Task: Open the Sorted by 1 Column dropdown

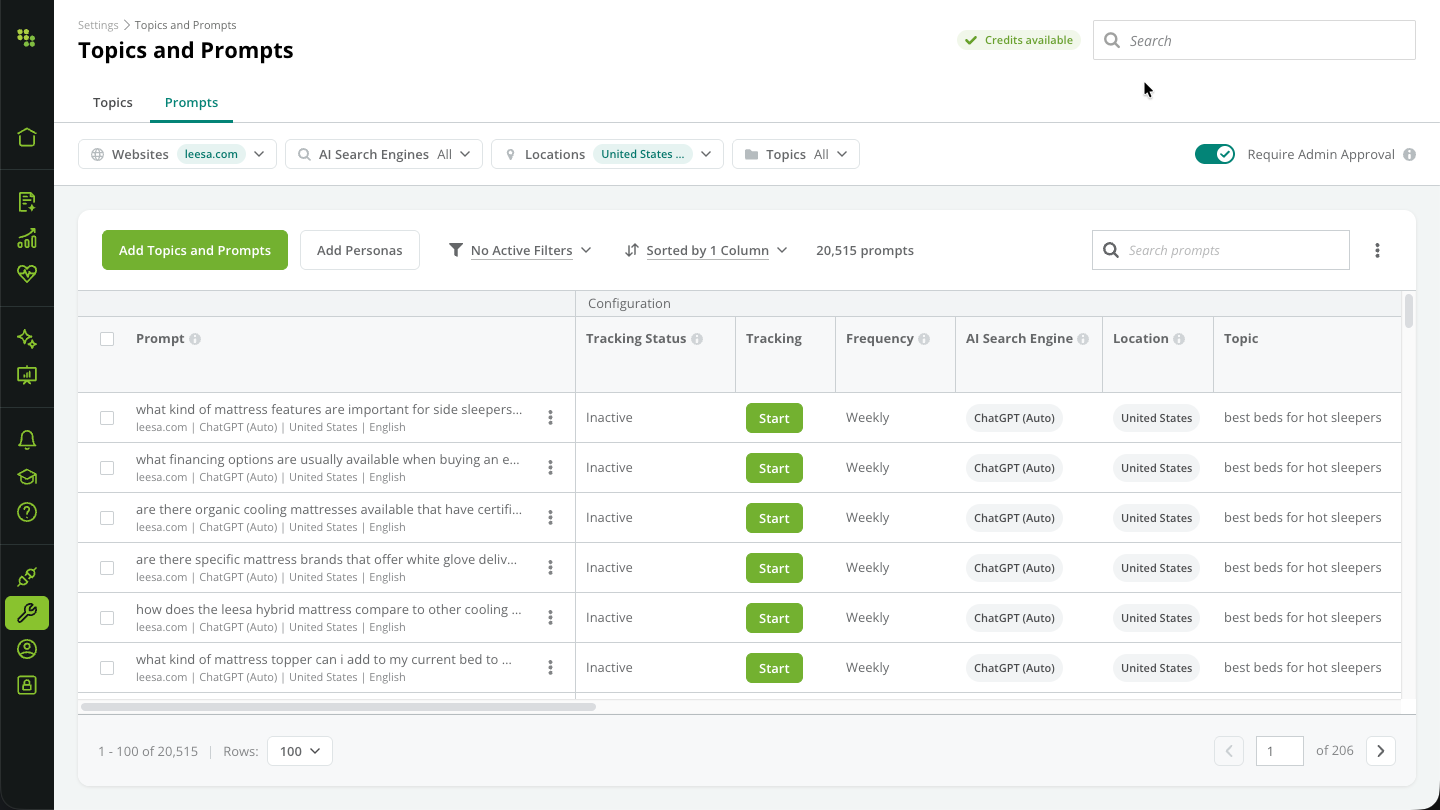Action: click(706, 250)
